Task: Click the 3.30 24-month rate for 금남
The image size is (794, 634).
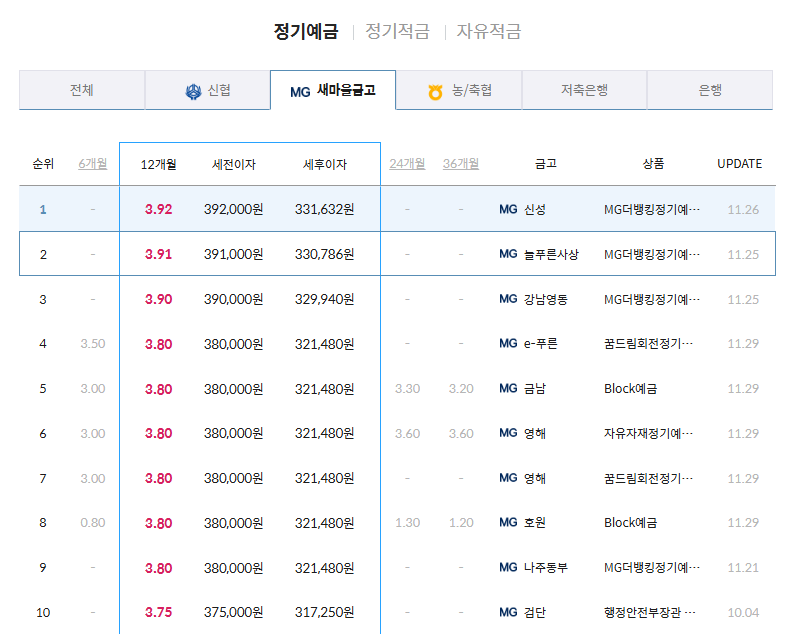Action: click(407, 389)
